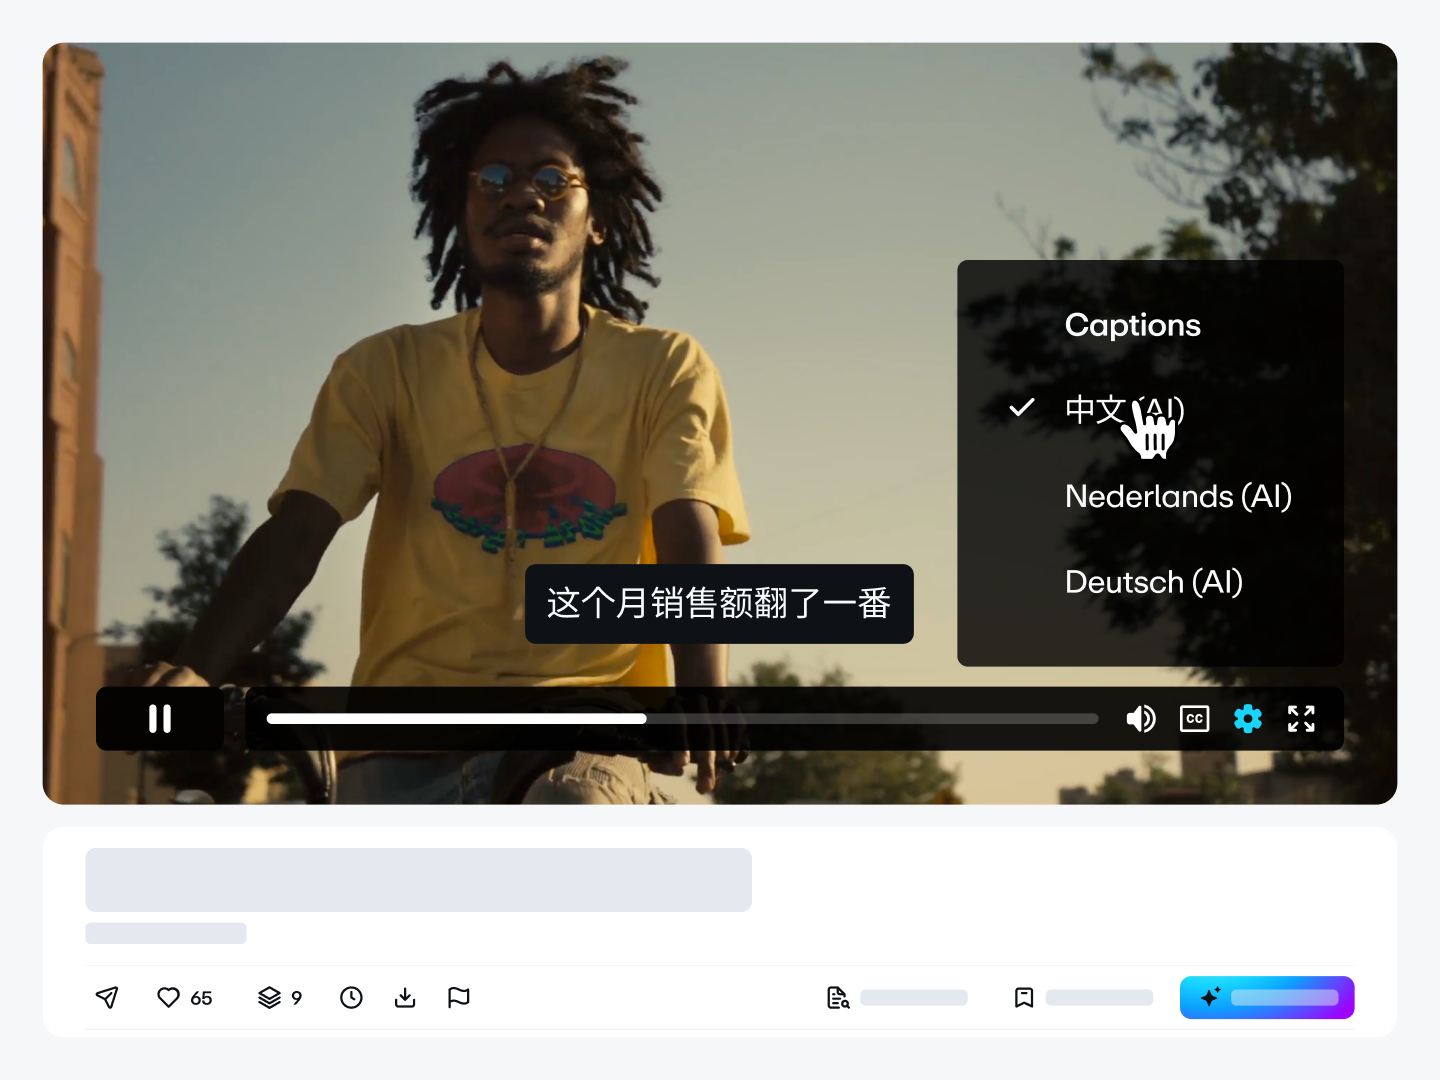Like the video with heart icon

[x=169, y=997]
